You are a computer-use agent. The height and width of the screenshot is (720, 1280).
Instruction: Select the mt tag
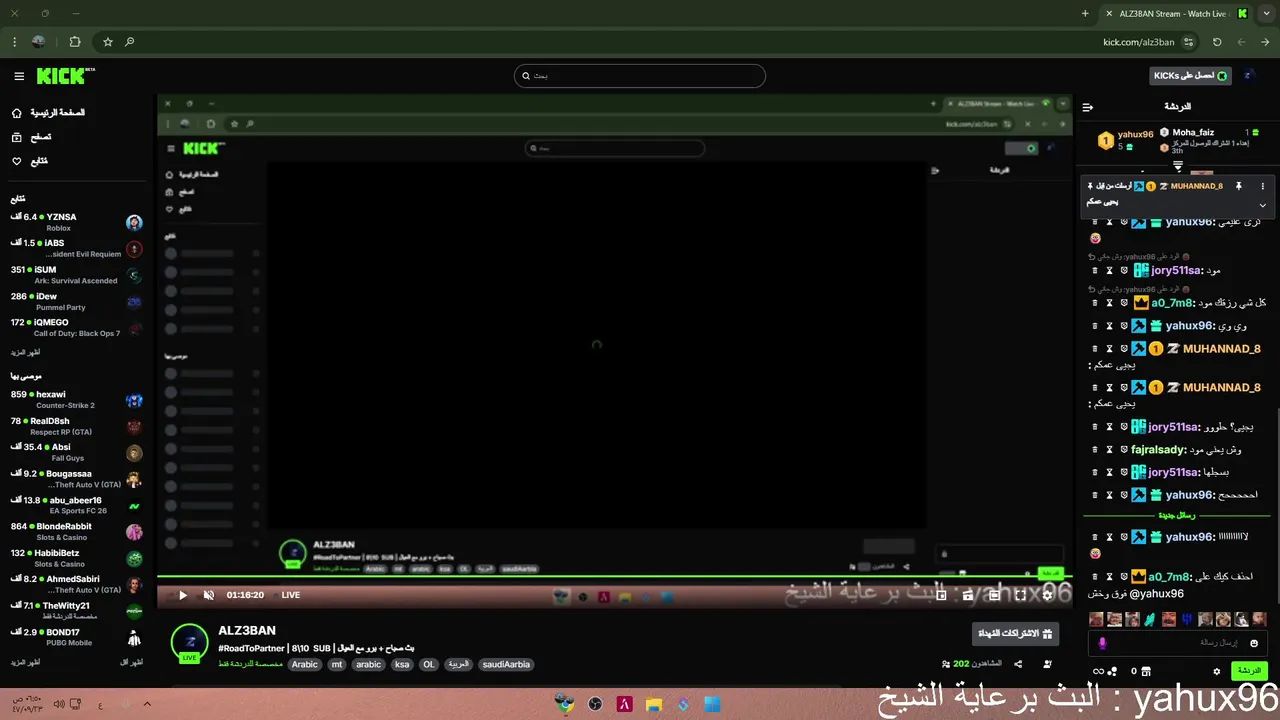(x=337, y=664)
